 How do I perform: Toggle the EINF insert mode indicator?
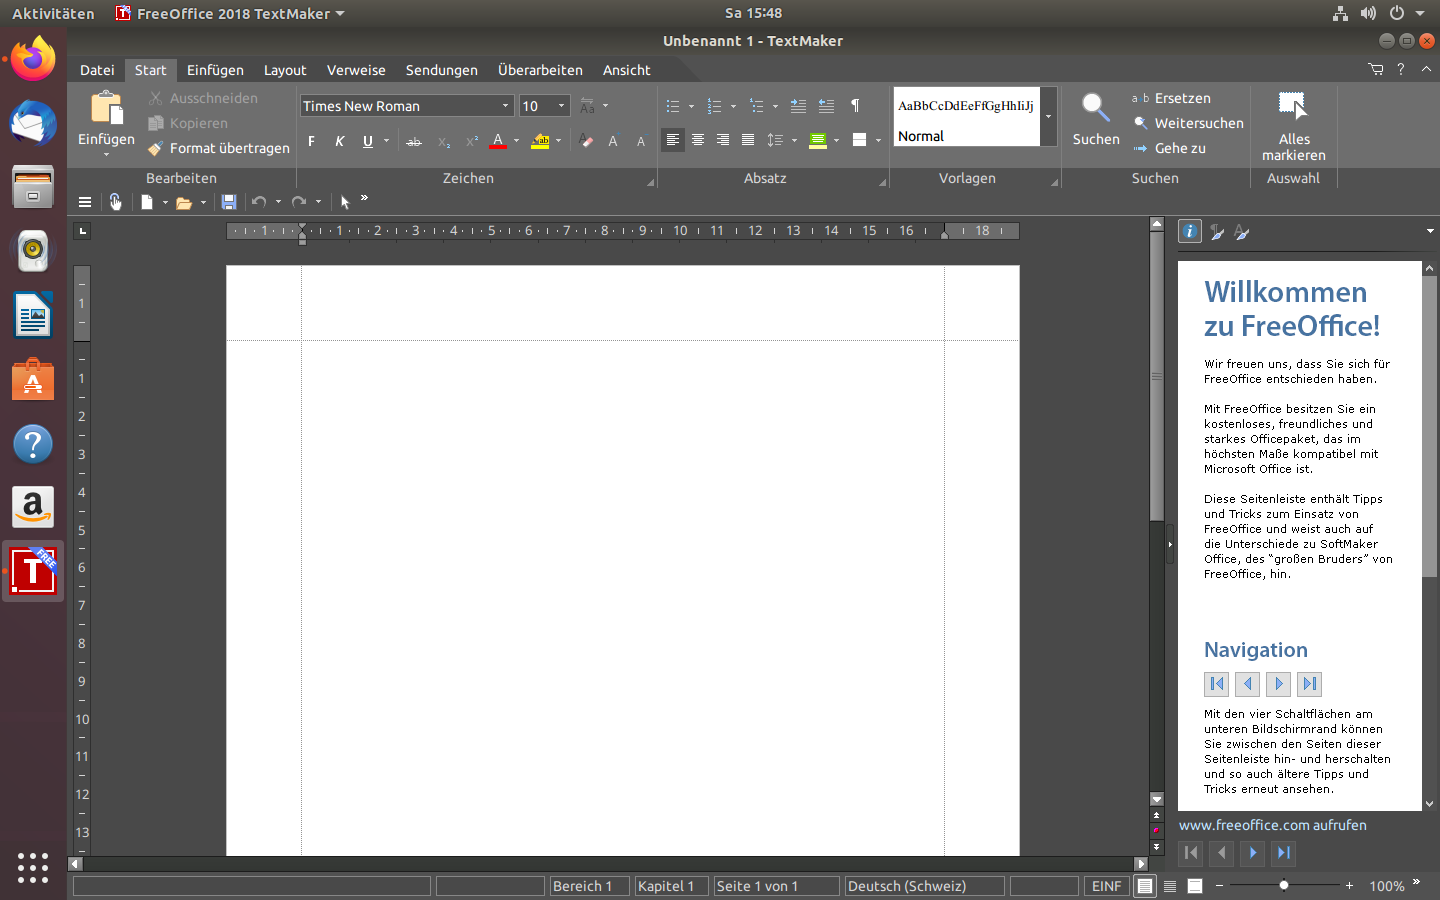click(1106, 886)
